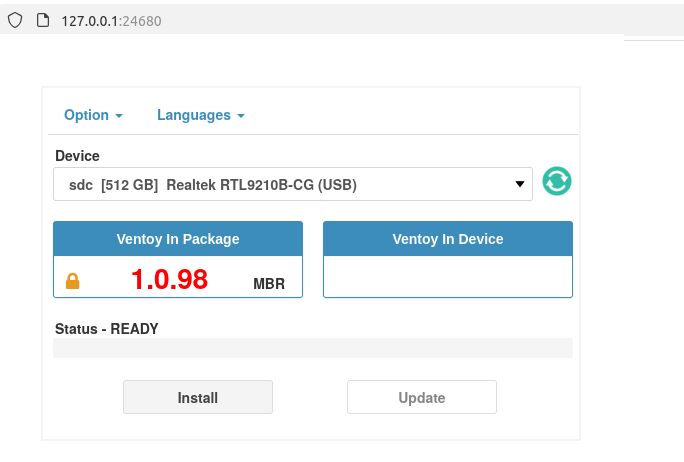Click the green refresh device list icon
This screenshot has height=462, width=684.
(557, 182)
